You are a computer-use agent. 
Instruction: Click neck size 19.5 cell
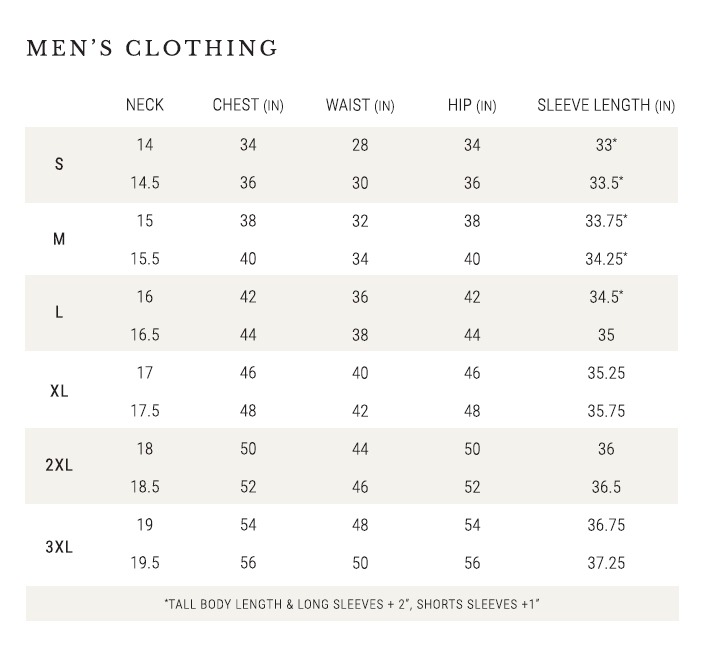[x=145, y=563]
